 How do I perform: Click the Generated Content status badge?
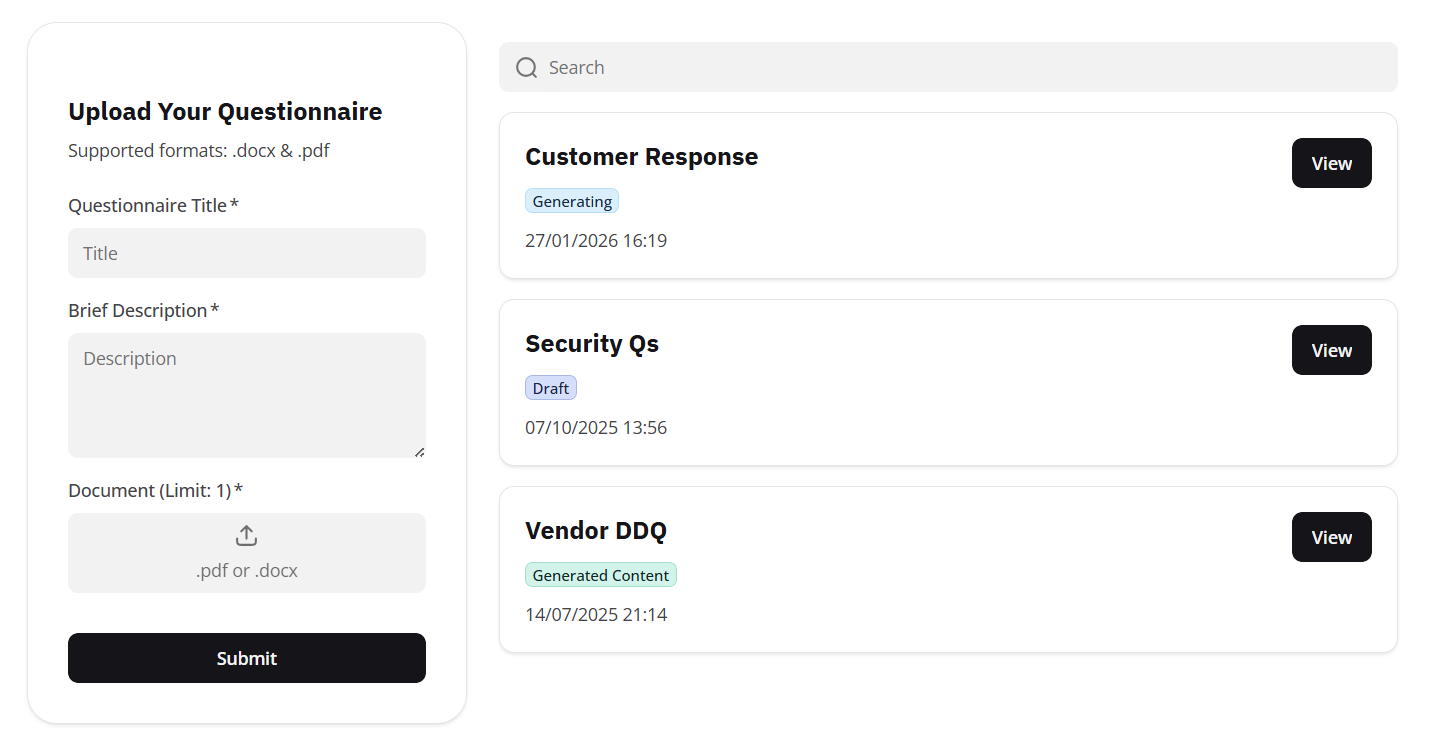(x=601, y=575)
